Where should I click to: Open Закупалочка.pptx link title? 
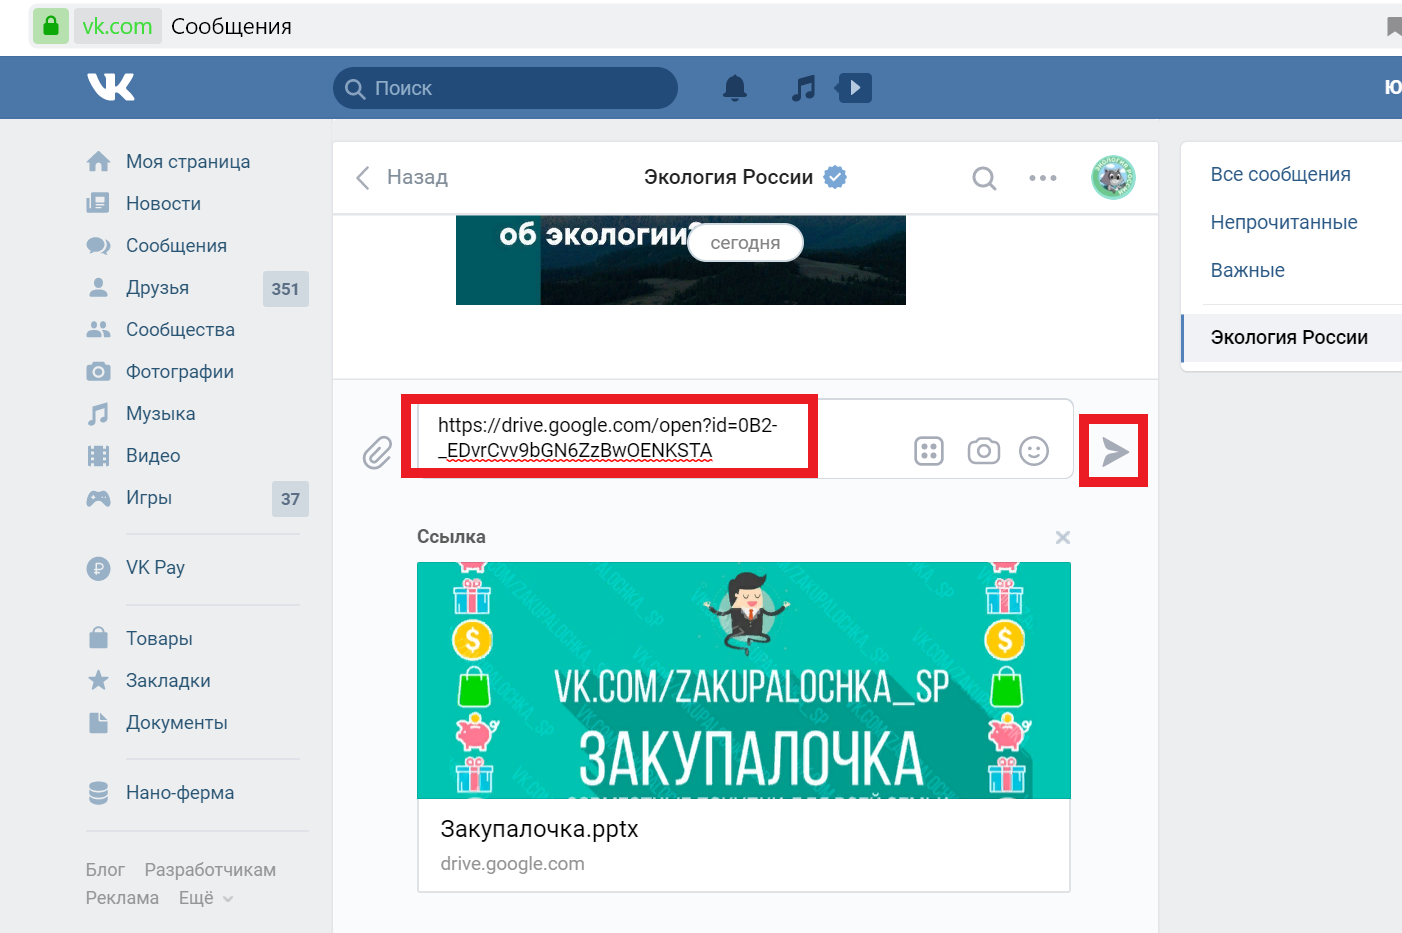(539, 829)
